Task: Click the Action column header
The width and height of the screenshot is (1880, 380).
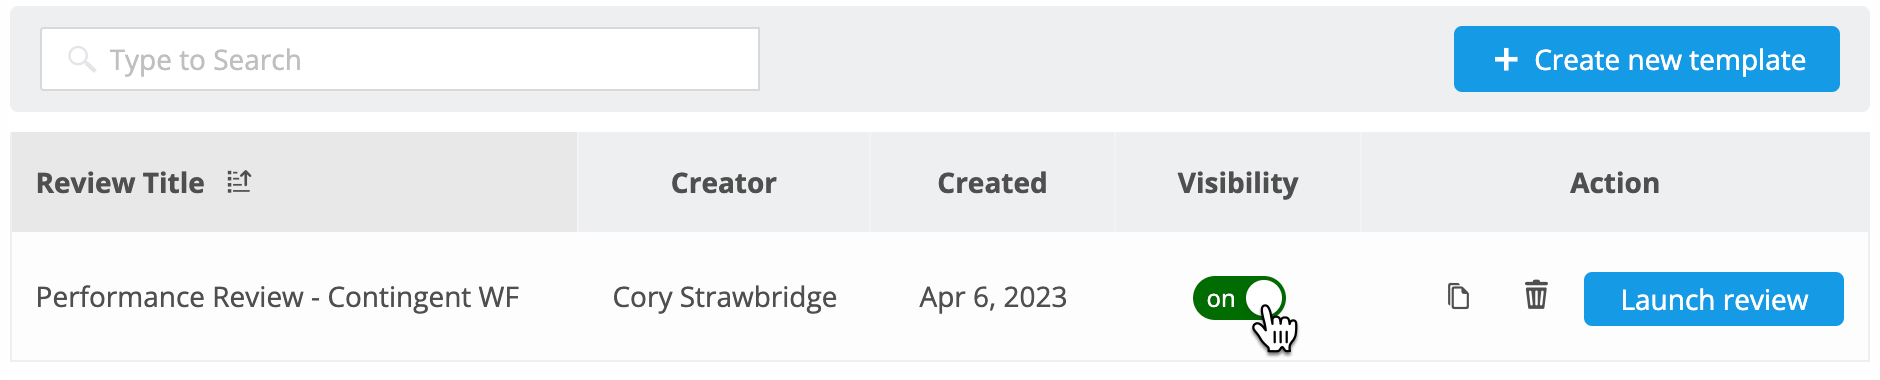Action: [x=1615, y=183]
